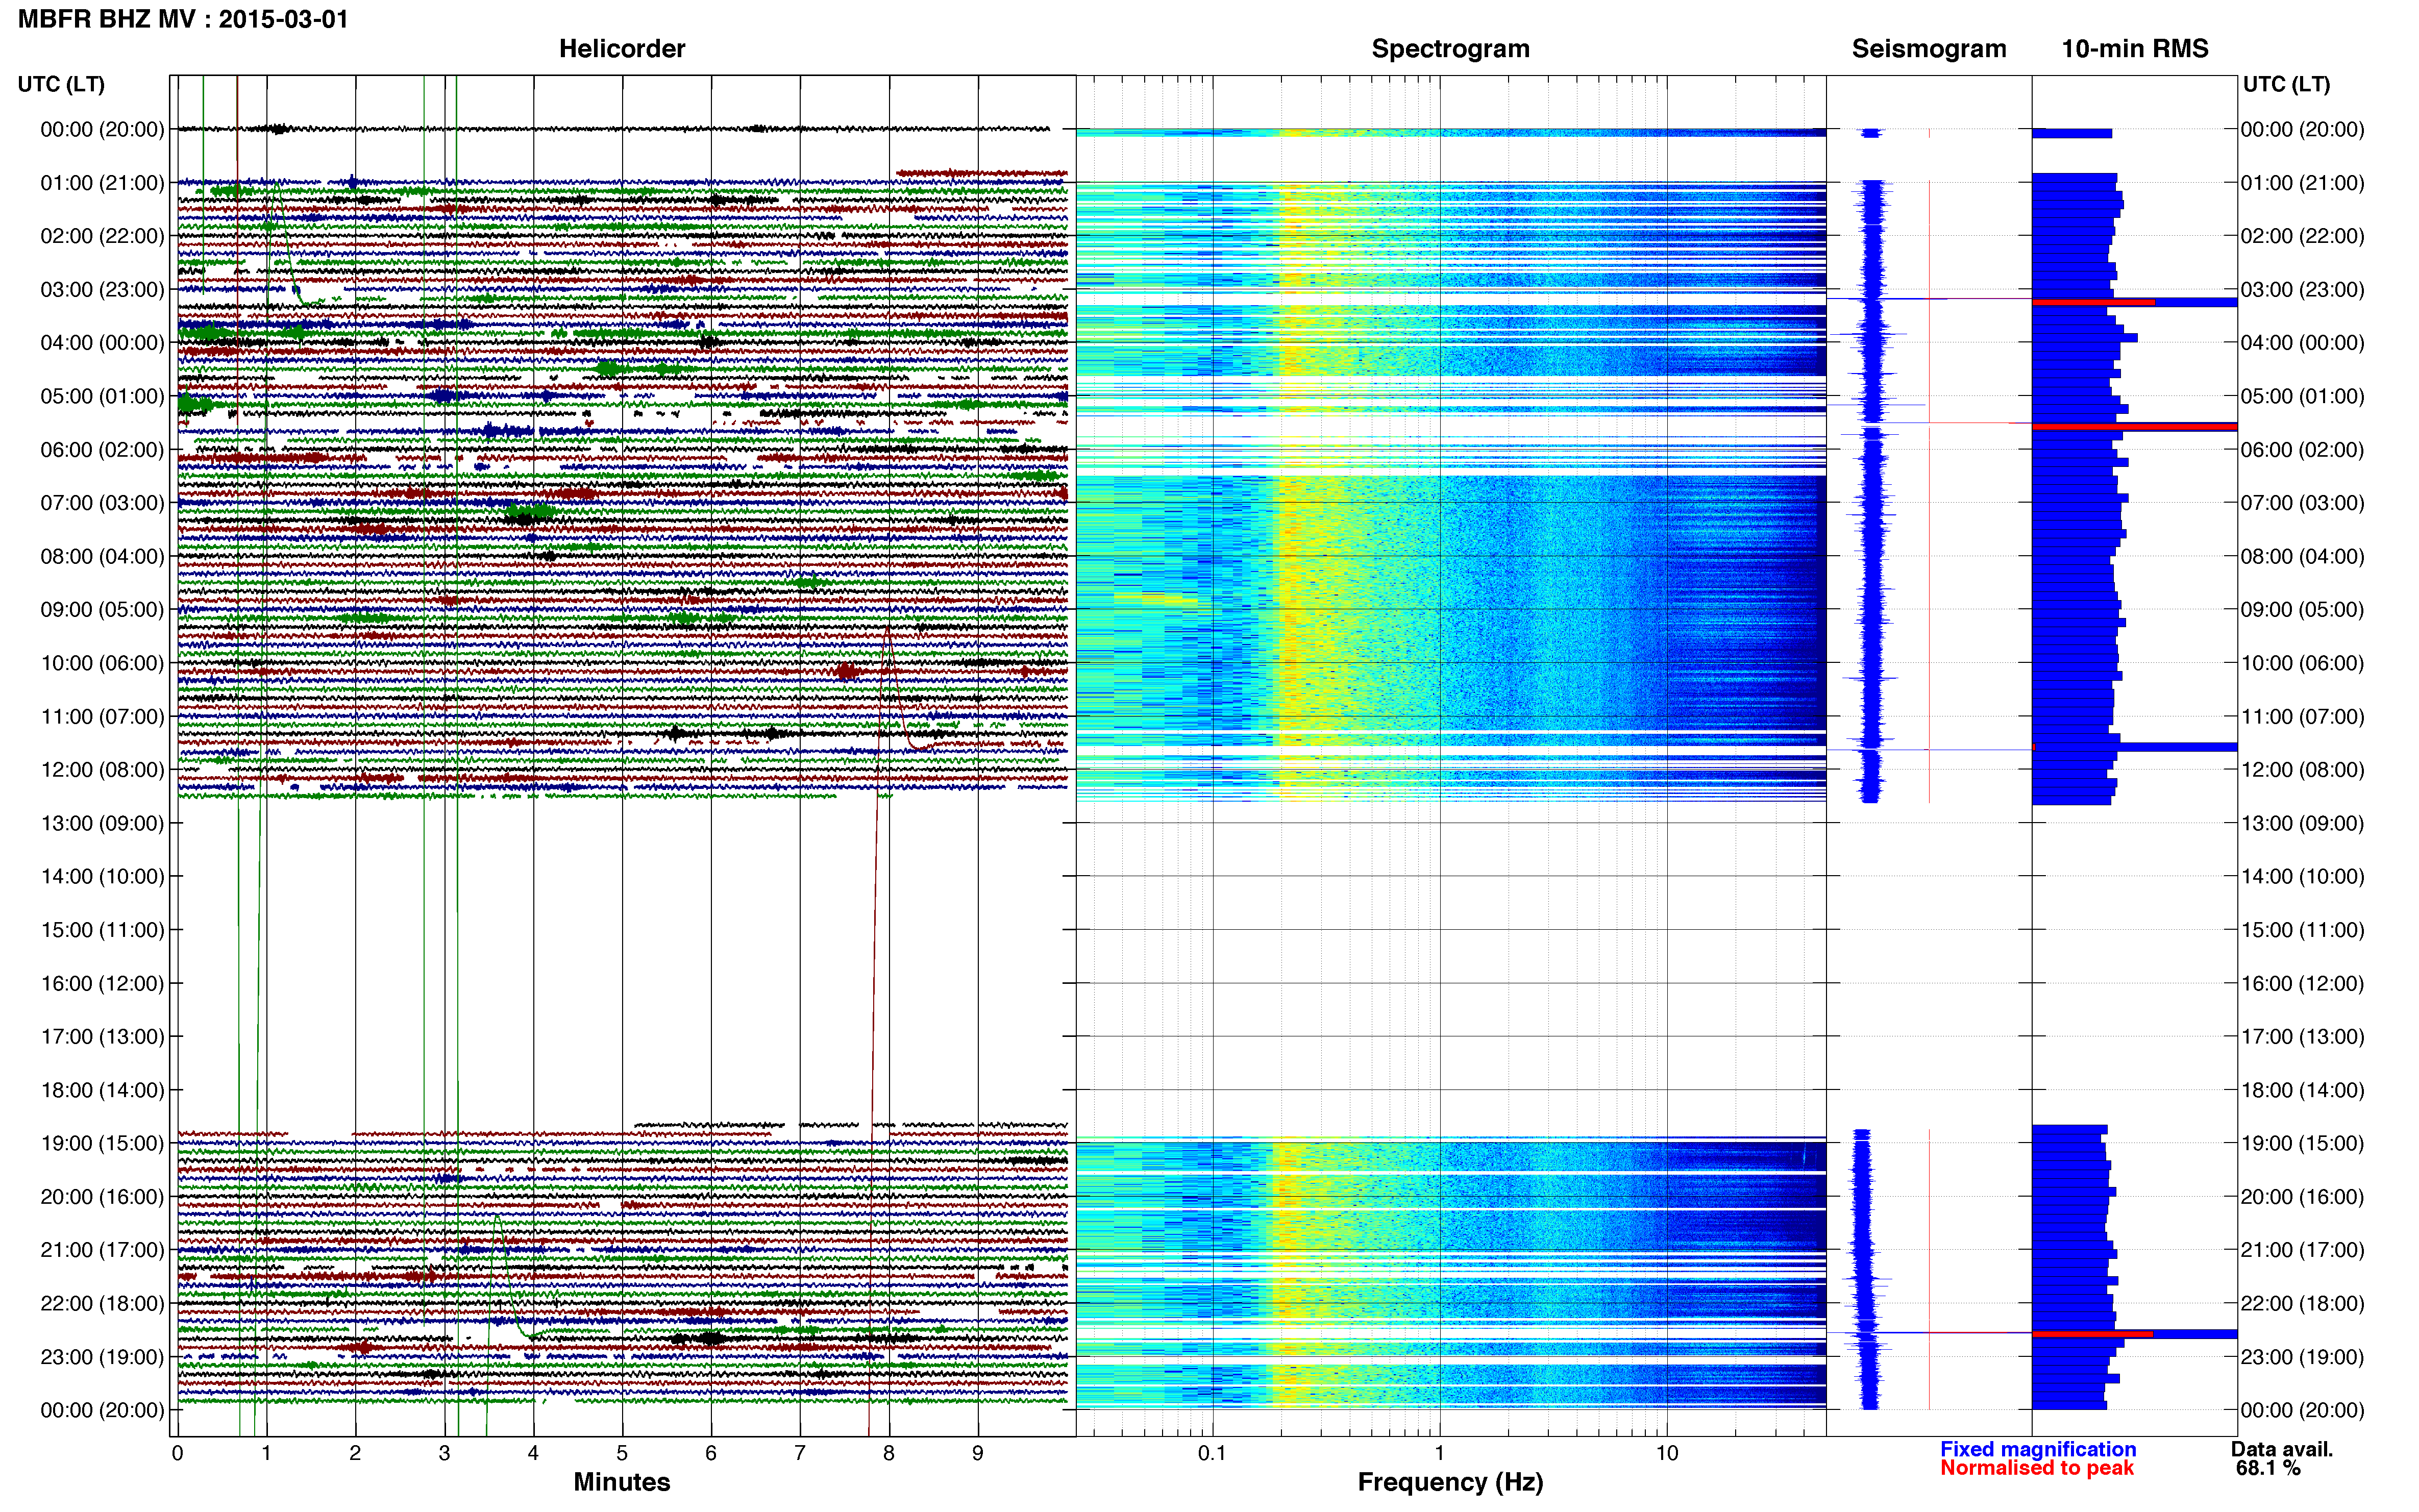The image size is (2419, 1512).
Task: Click the '5' minute tick on helicorder axis
Action: coord(622,1453)
